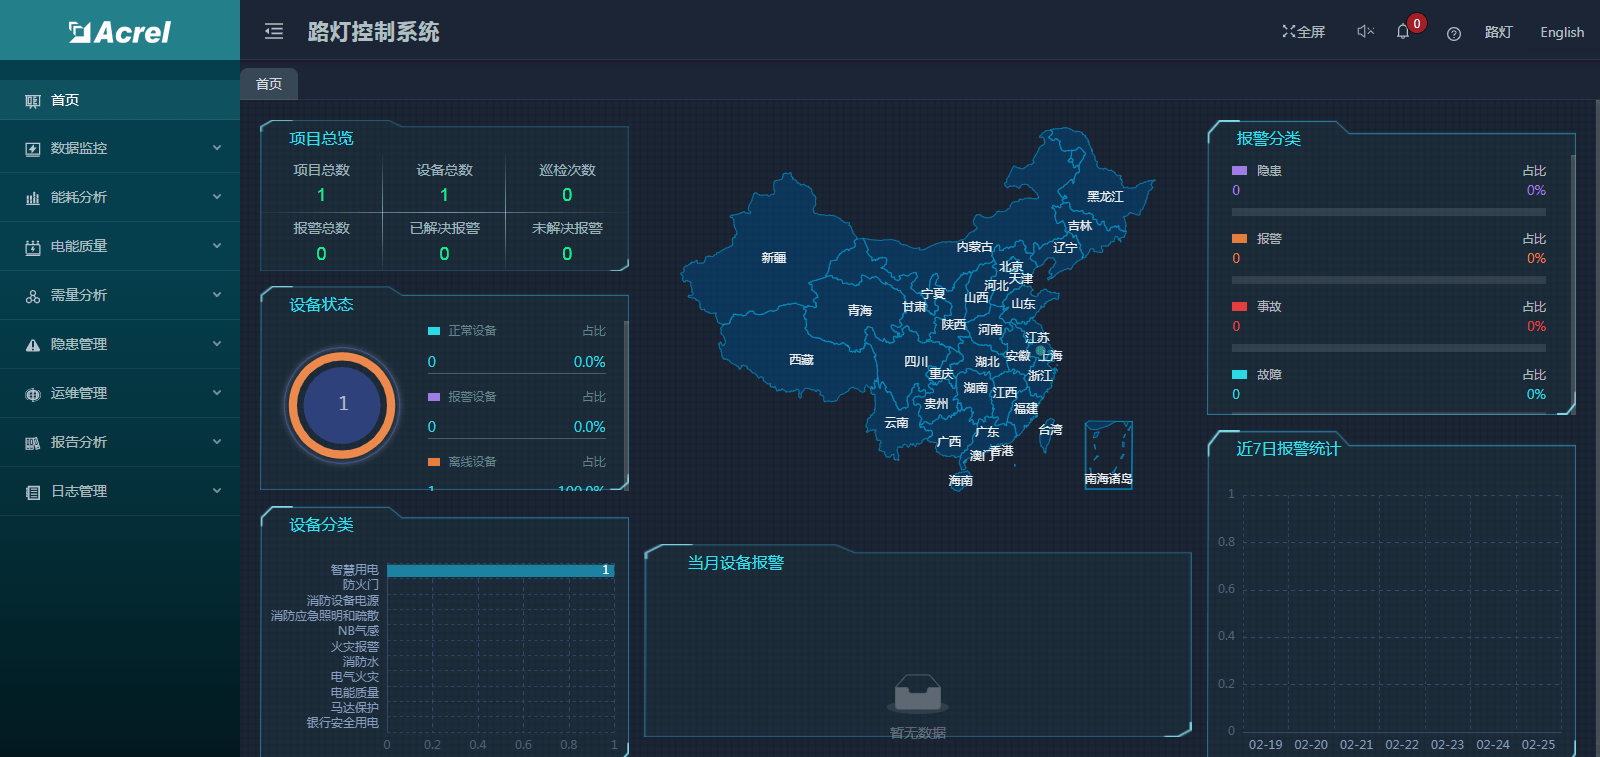This screenshot has width=1600, height=757.
Task: Collapse sidebar with the hamburger menu icon
Action: point(274,32)
